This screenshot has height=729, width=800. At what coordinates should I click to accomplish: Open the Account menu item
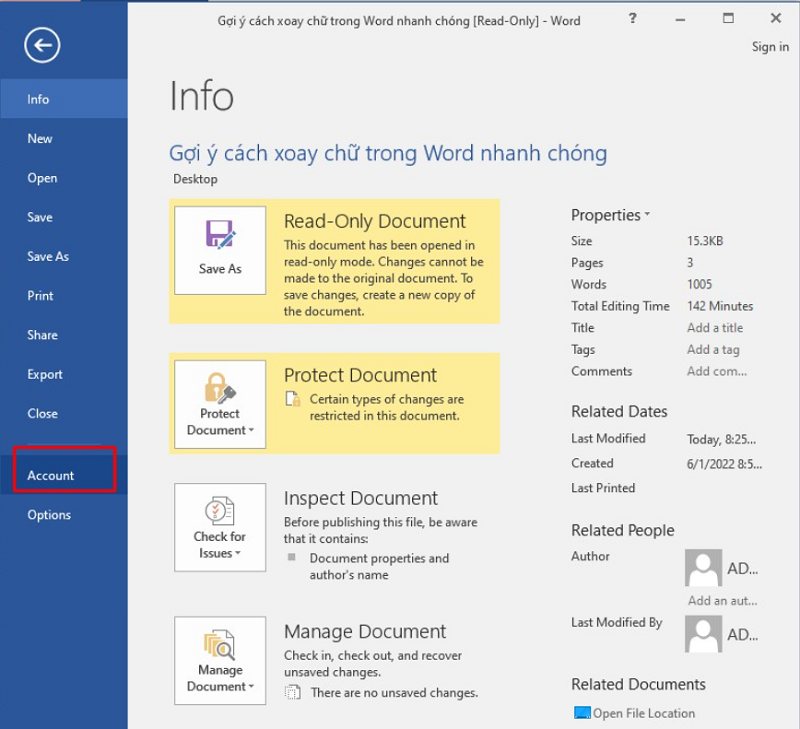tap(51, 475)
